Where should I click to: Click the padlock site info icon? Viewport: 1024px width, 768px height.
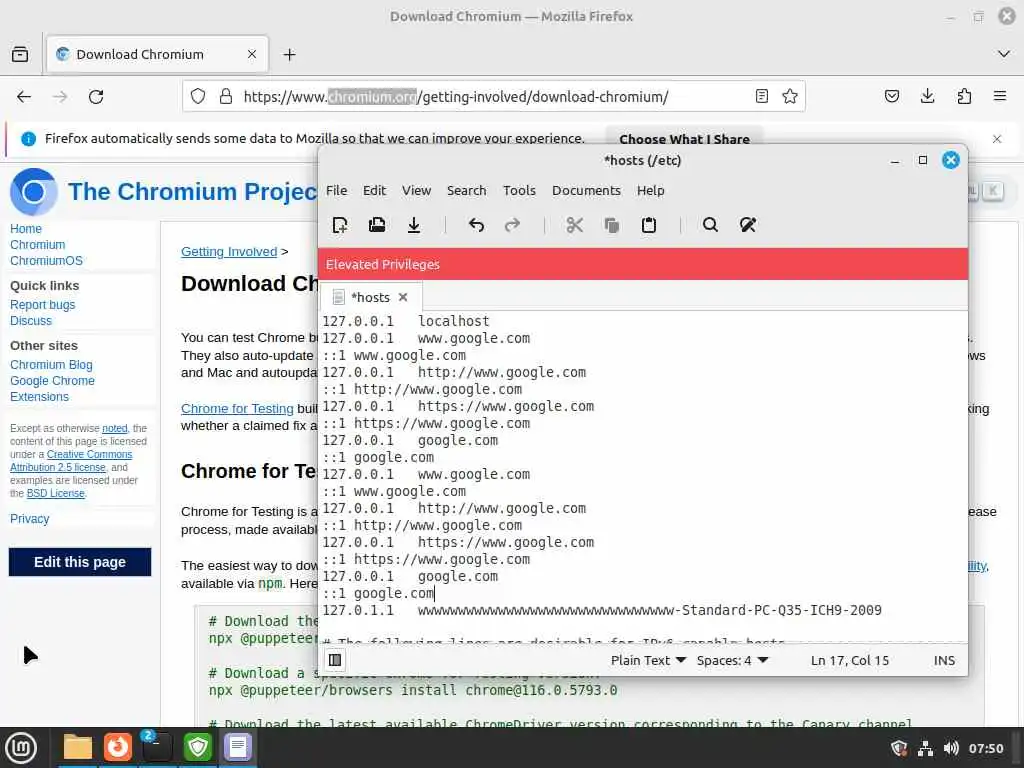coord(226,97)
